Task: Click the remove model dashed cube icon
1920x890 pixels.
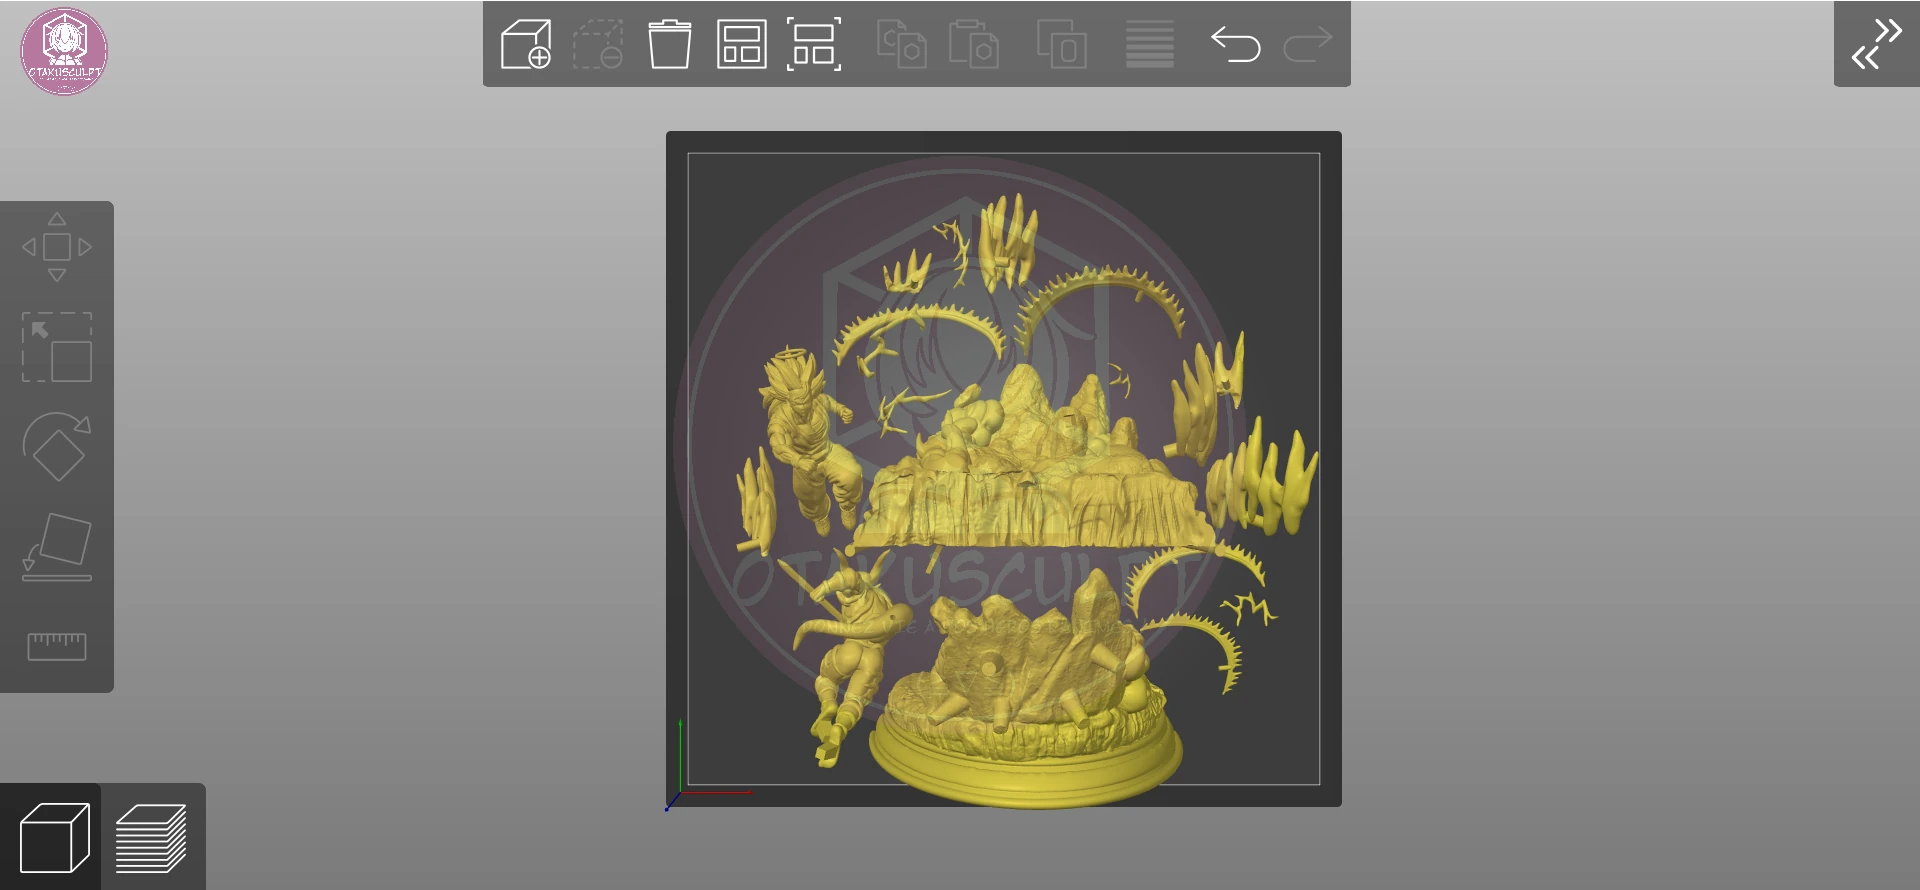Action: 598,45
